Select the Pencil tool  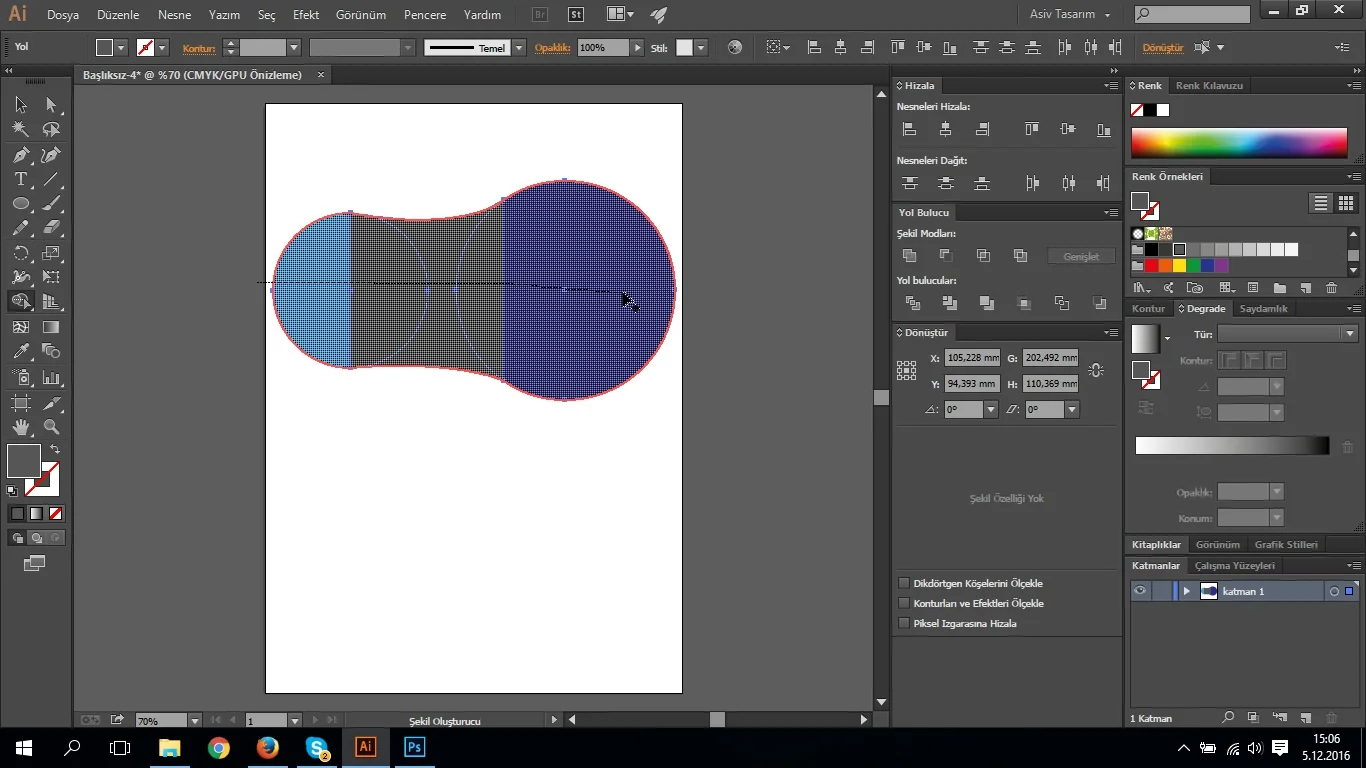click(x=21, y=228)
